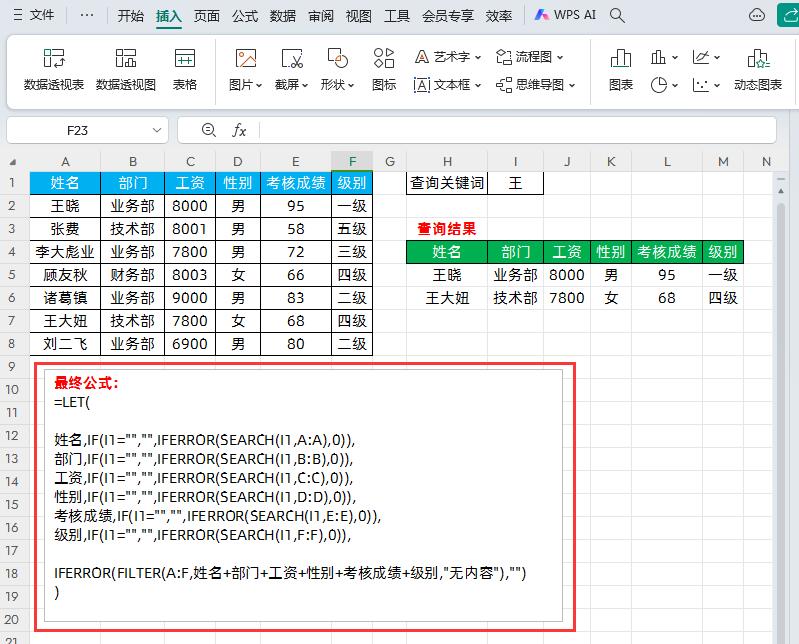
Task: Expand the Name Box dropdown (F23)
Action: coord(157,130)
